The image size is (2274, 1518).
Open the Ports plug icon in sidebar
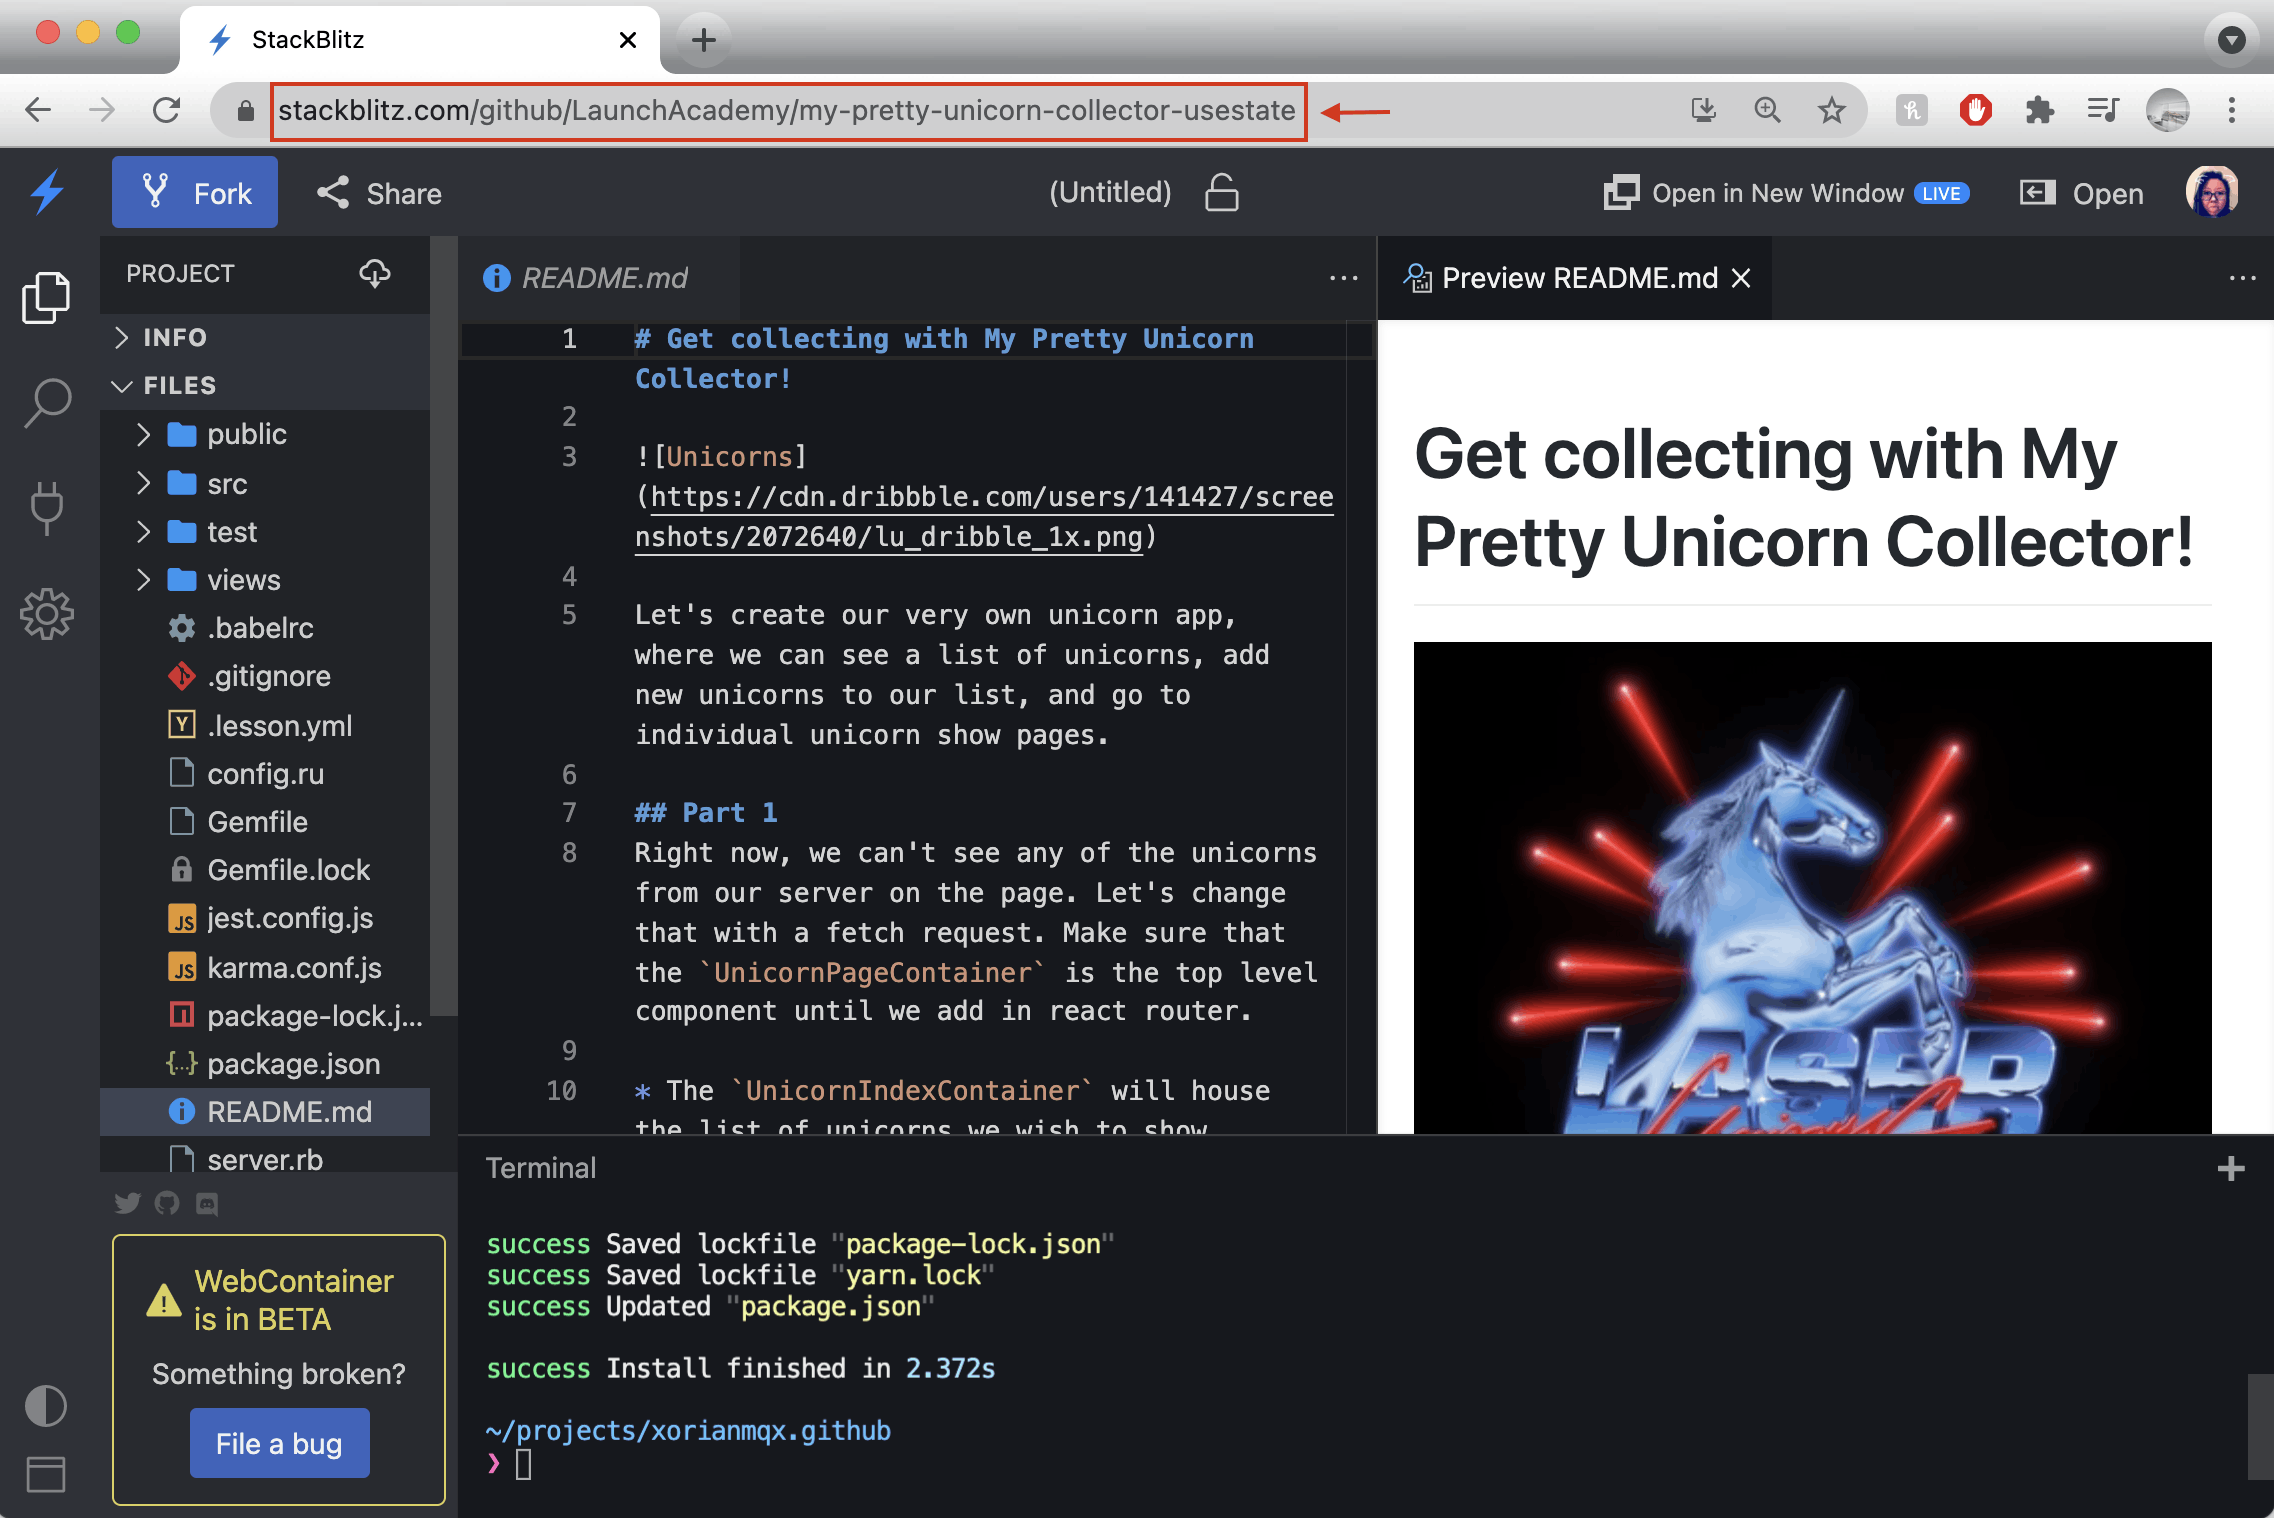point(46,508)
